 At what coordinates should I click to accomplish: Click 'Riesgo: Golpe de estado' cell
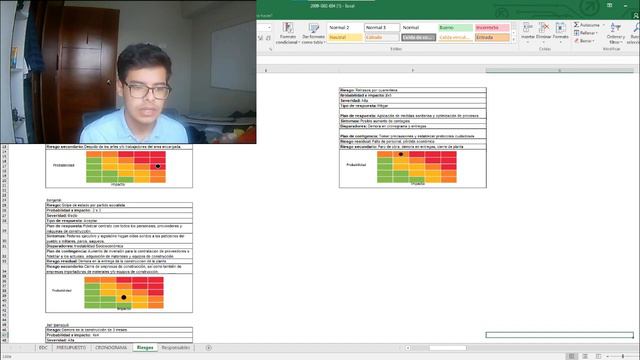click(x=119, y=205)
